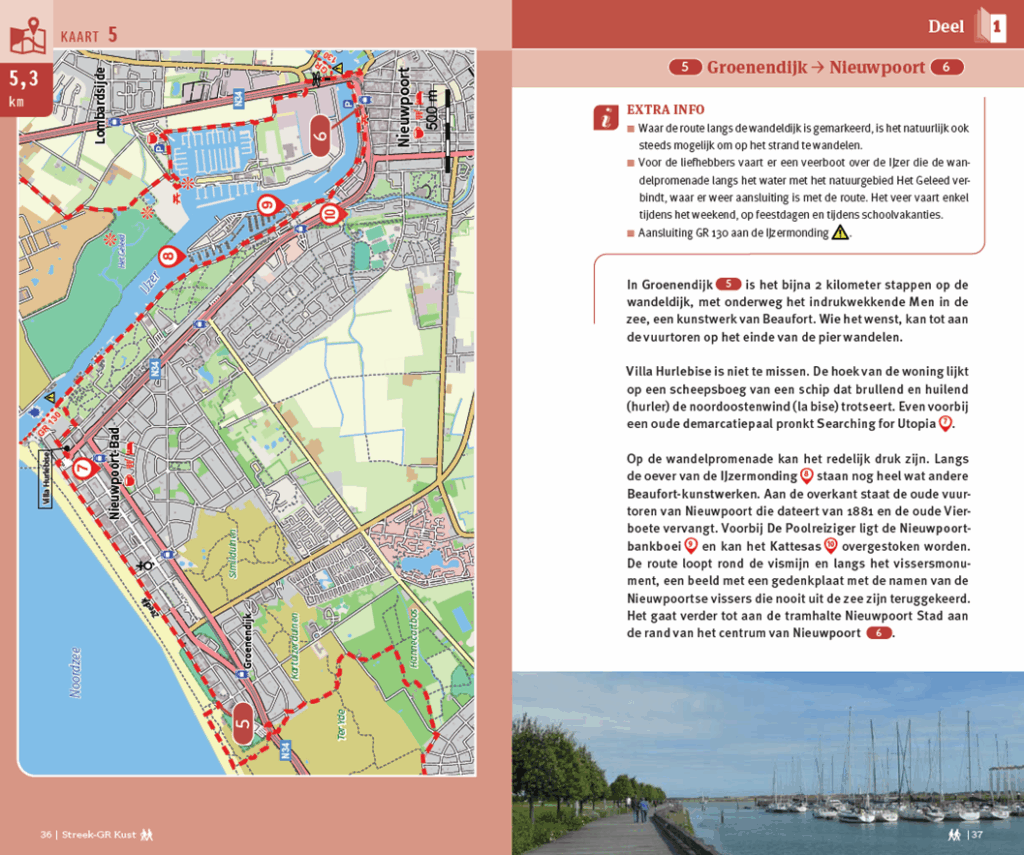The image size is (1024, 855).
Task: Click the 'KAART 5' label
Action: [89, 35]
